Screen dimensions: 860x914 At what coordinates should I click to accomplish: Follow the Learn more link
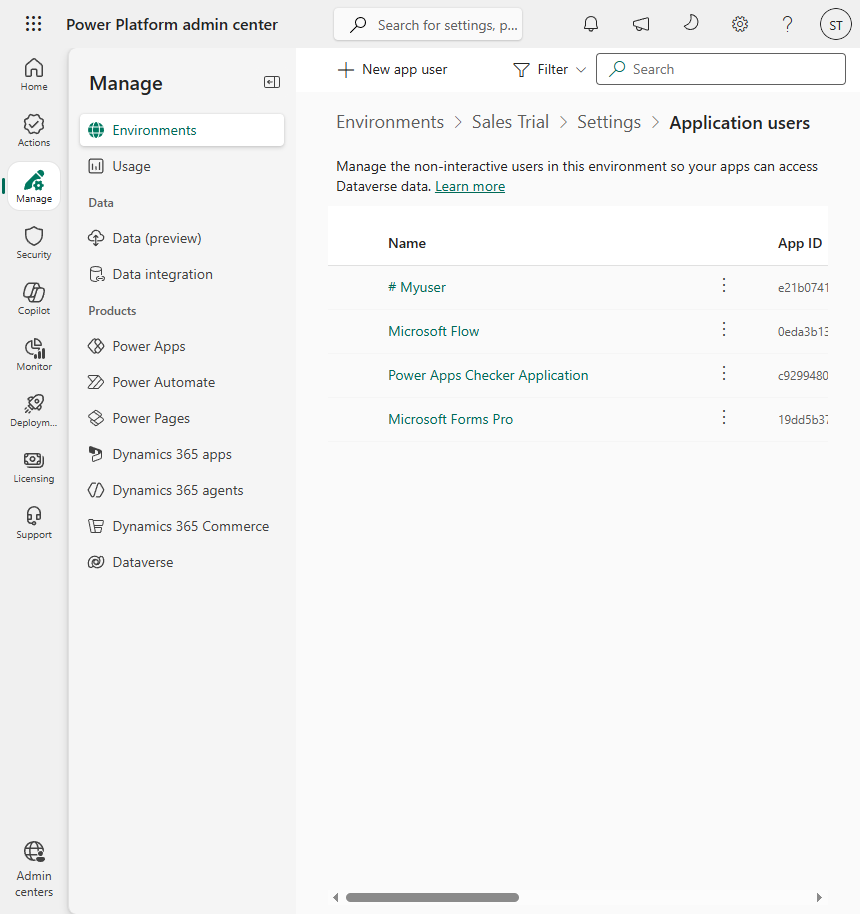[x=470, y=187]
